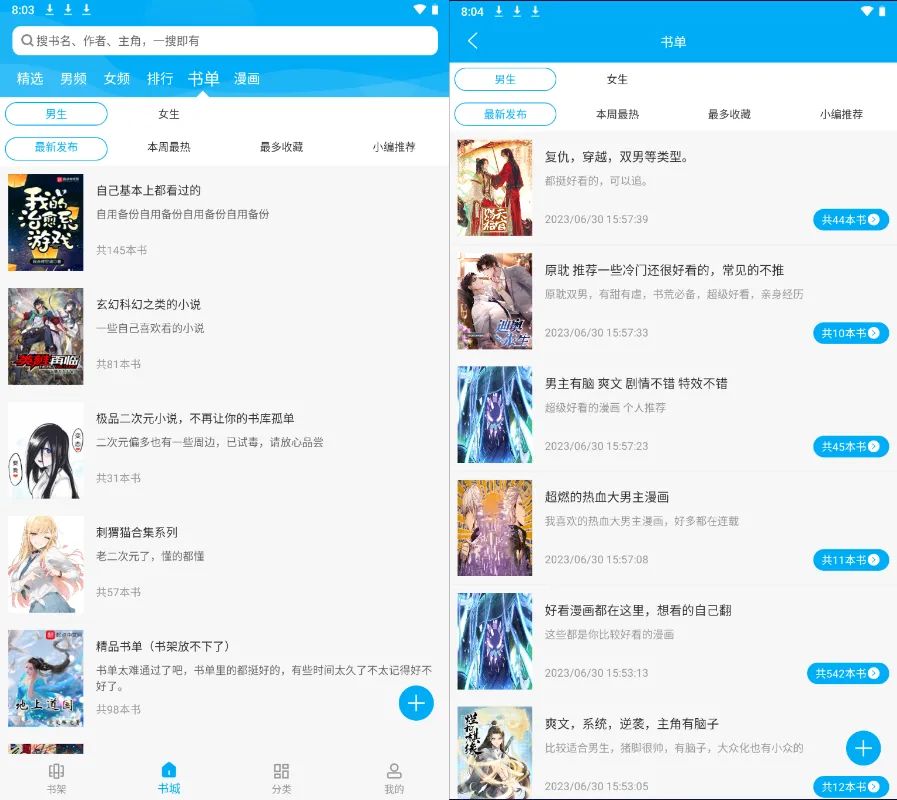Tap the plus button on left screen

tap(416, 703)
